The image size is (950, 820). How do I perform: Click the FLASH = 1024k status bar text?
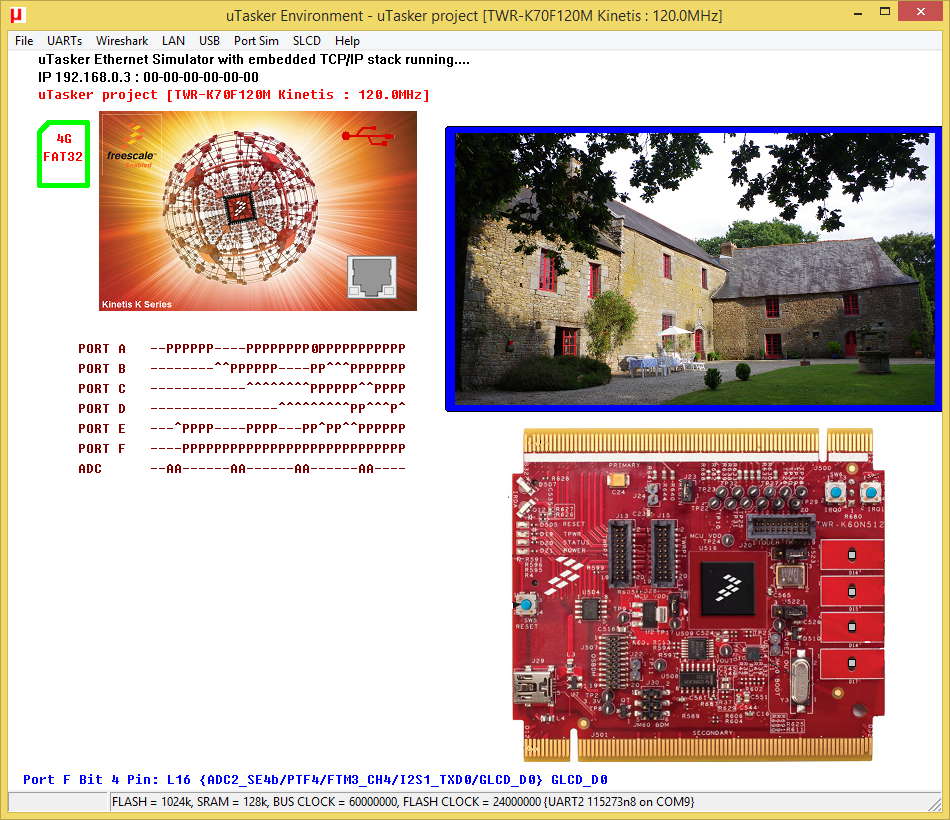point(403,801)
